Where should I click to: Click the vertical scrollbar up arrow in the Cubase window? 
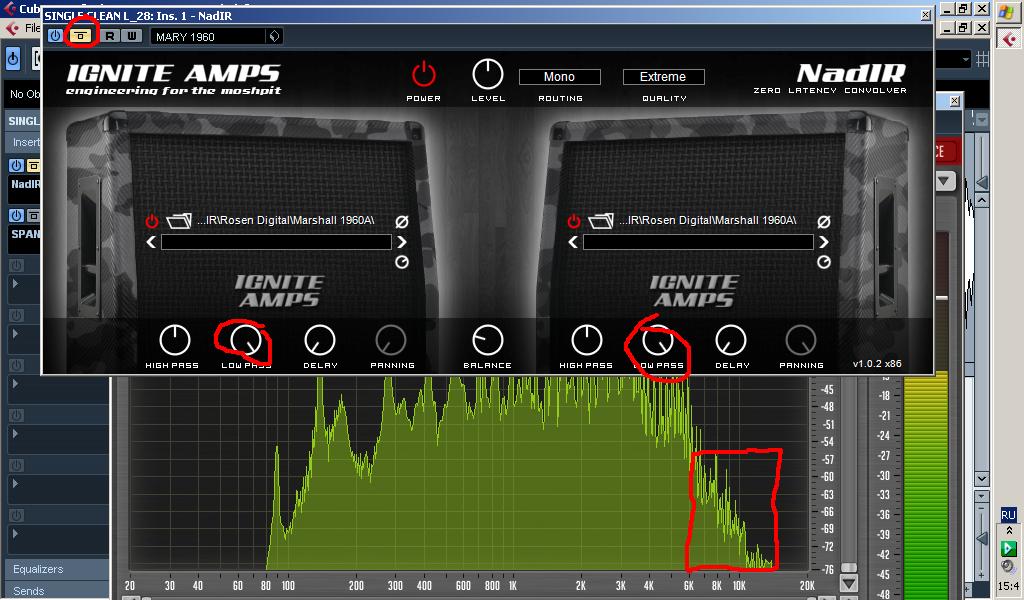[982, 199]
